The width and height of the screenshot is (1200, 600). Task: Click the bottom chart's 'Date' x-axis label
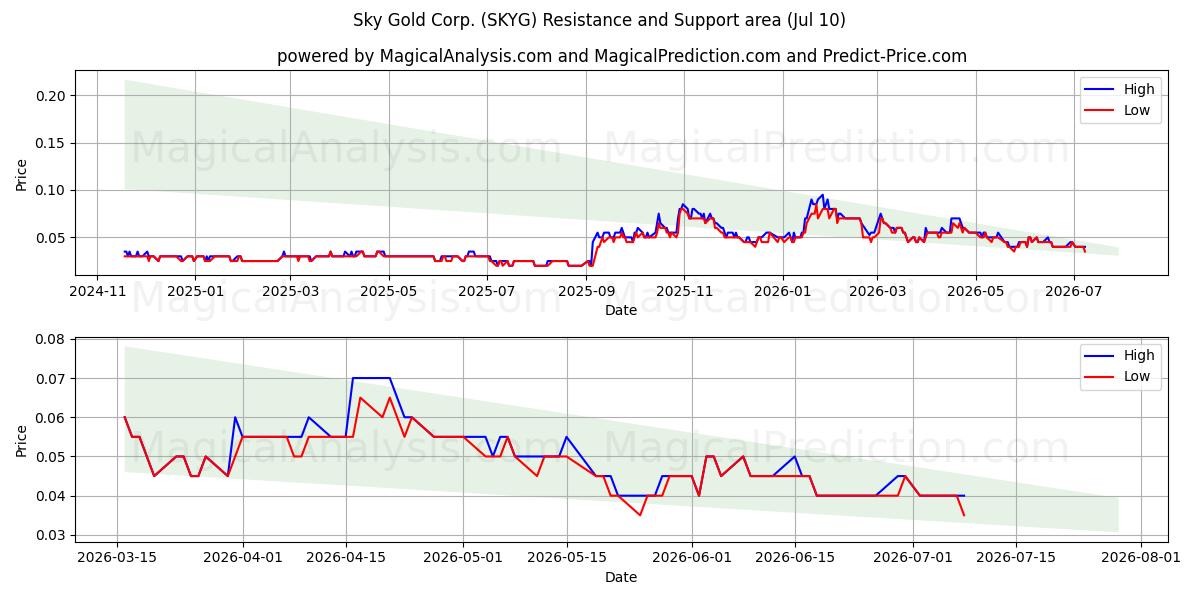[x=621, y=577]
